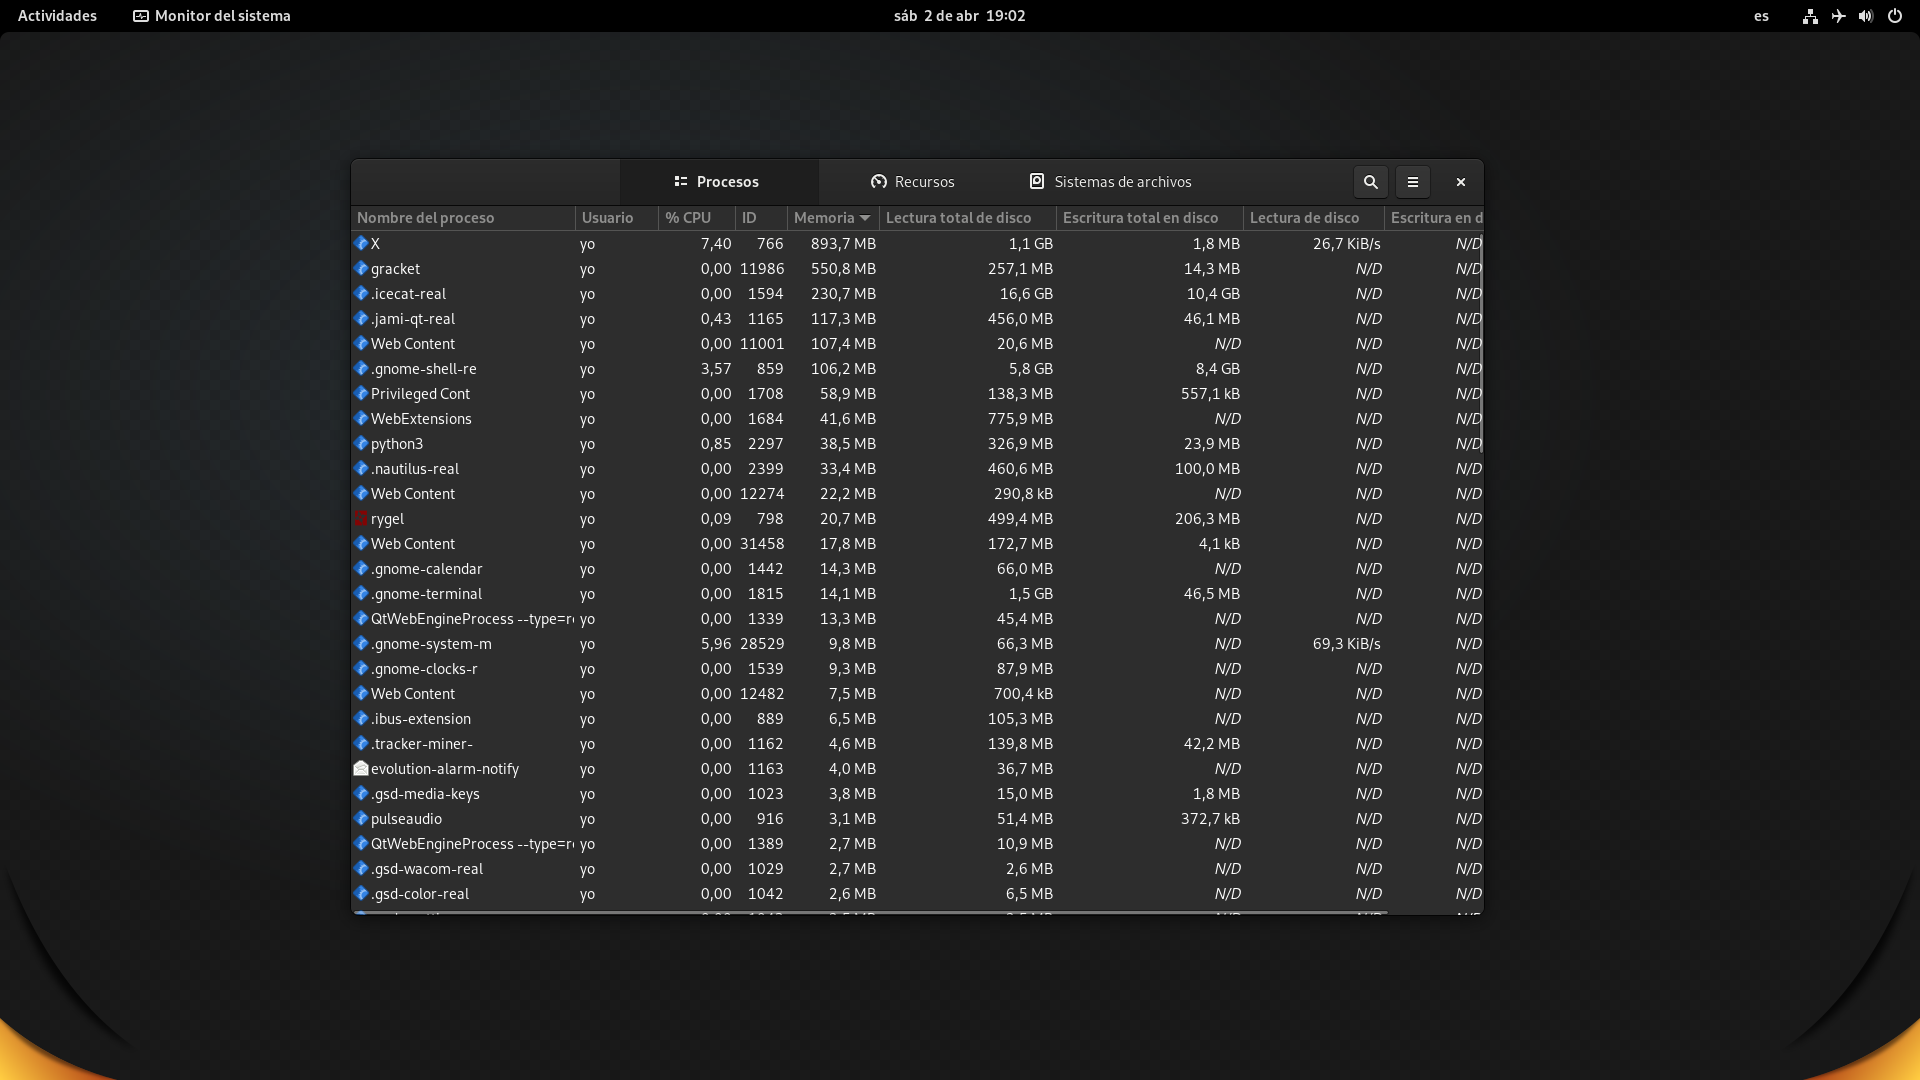This screenshot has width=1920, height=1080.
Task: Switch to the Sistemas de archivos tab
Action: [1110, 182]
